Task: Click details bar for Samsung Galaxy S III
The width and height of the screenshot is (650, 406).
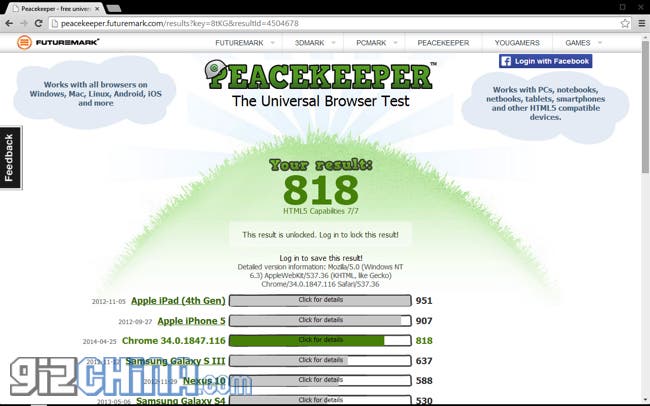Action: coord(320,360)
